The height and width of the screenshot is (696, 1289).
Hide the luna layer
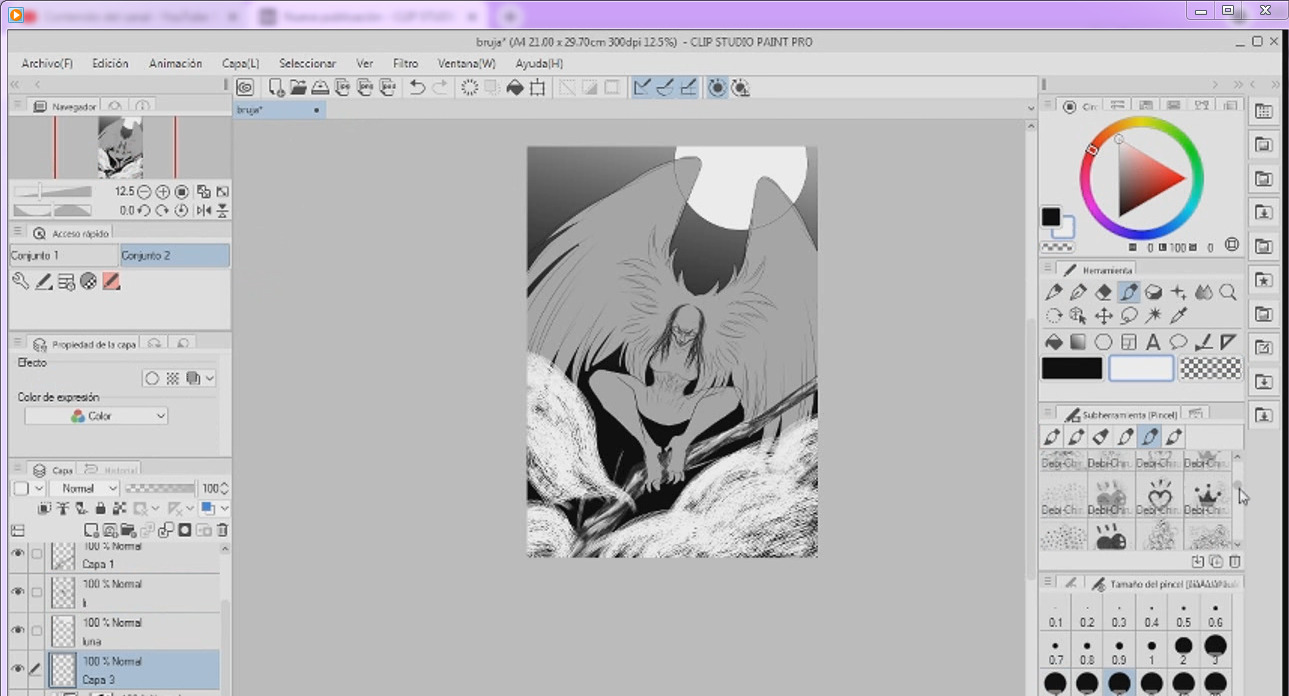17,630
